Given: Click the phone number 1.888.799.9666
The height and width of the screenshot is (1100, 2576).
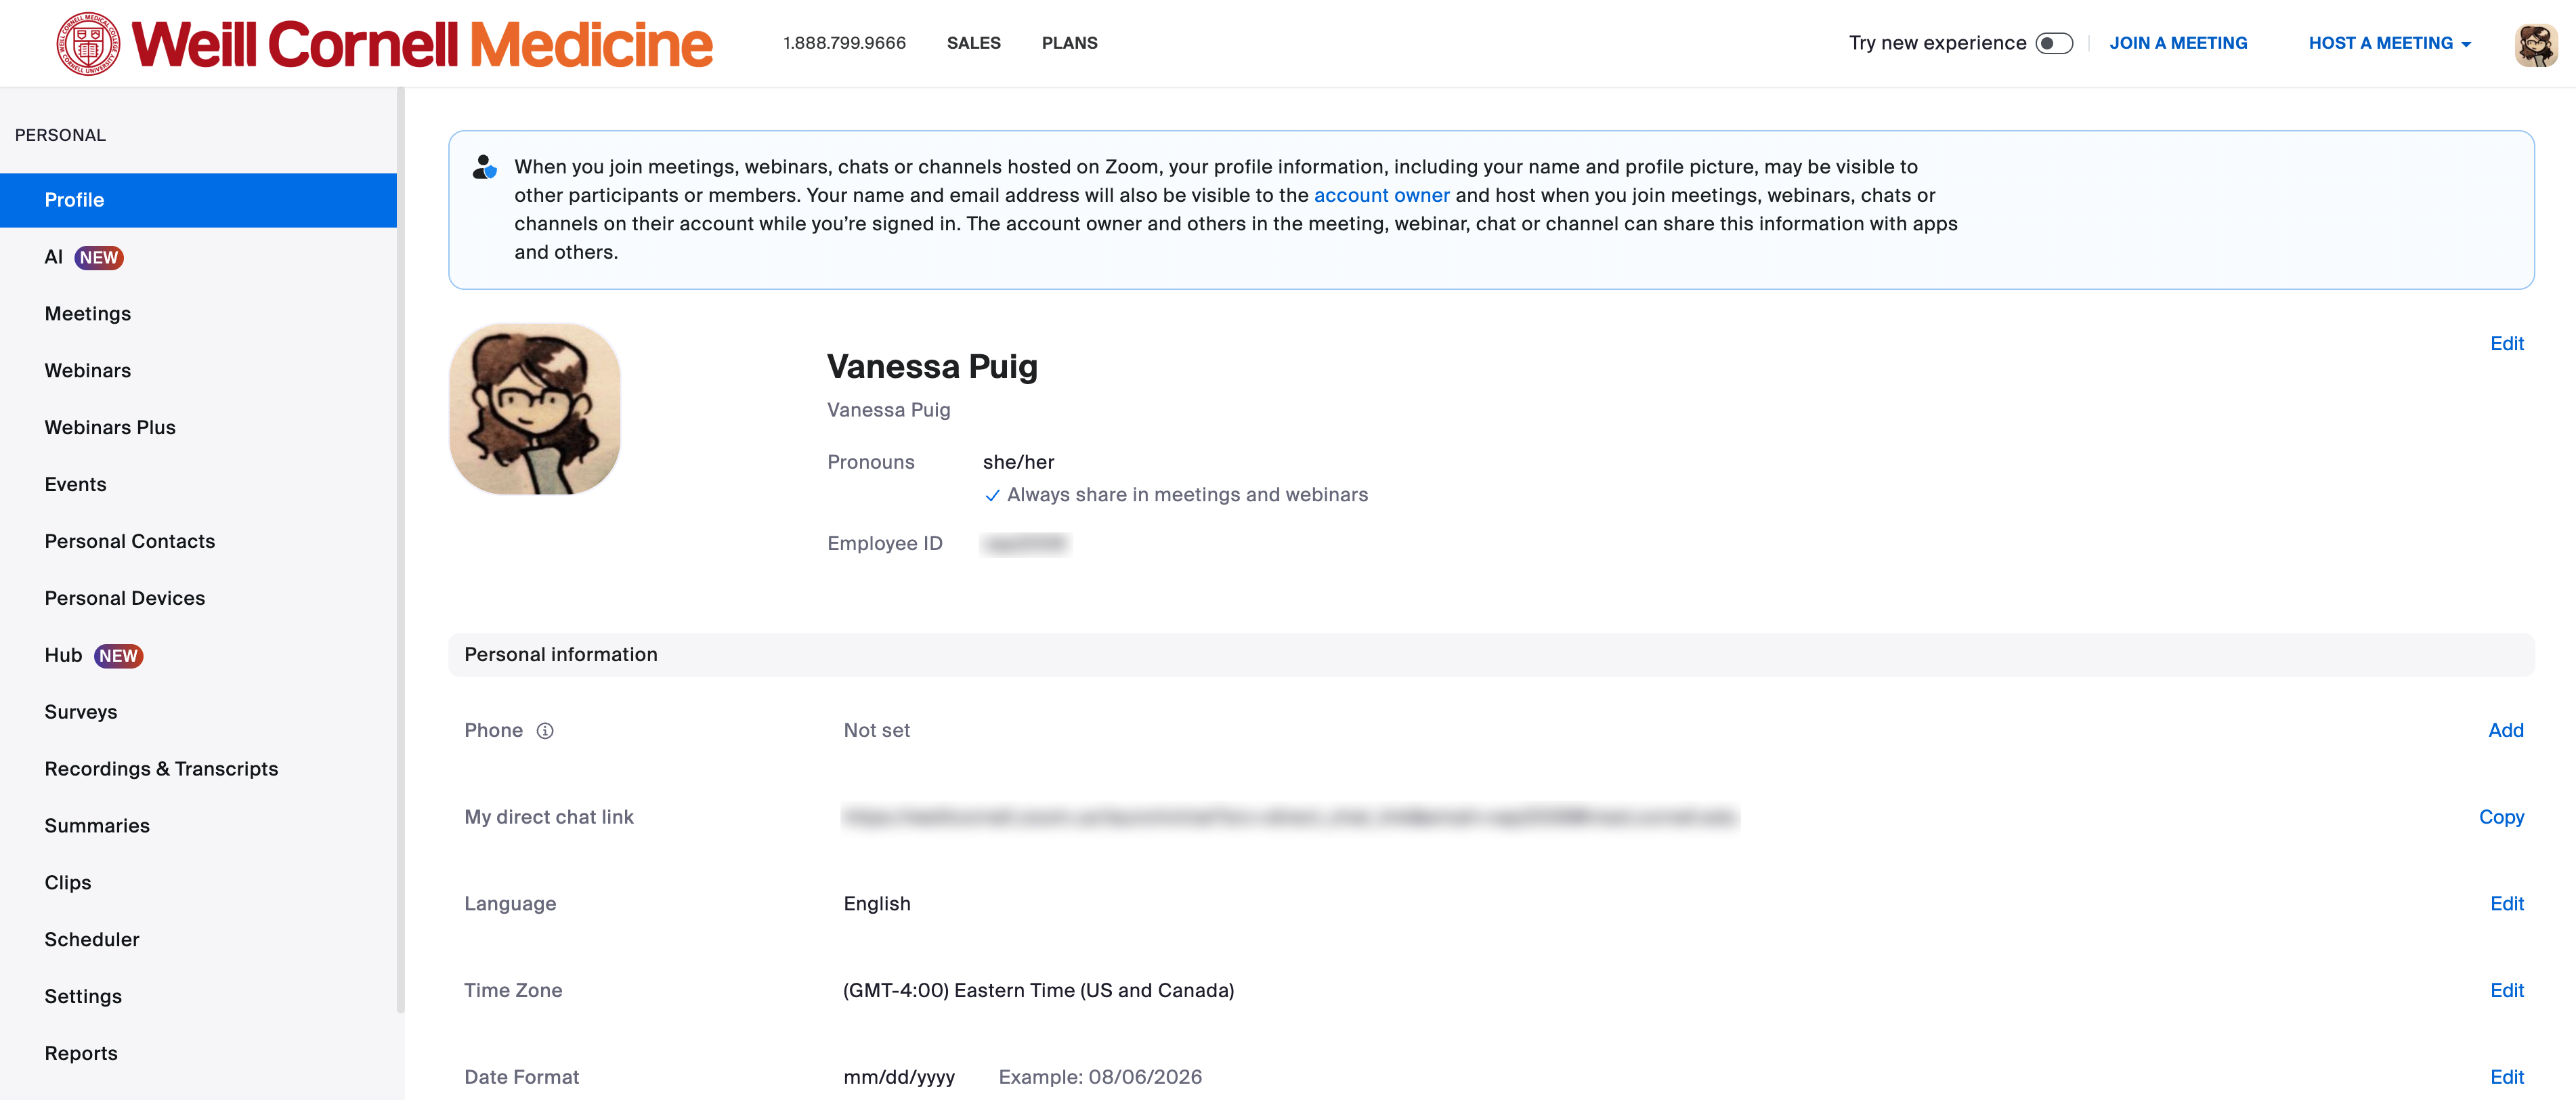Looking at the screenshot, I should (x=844, y=43).
